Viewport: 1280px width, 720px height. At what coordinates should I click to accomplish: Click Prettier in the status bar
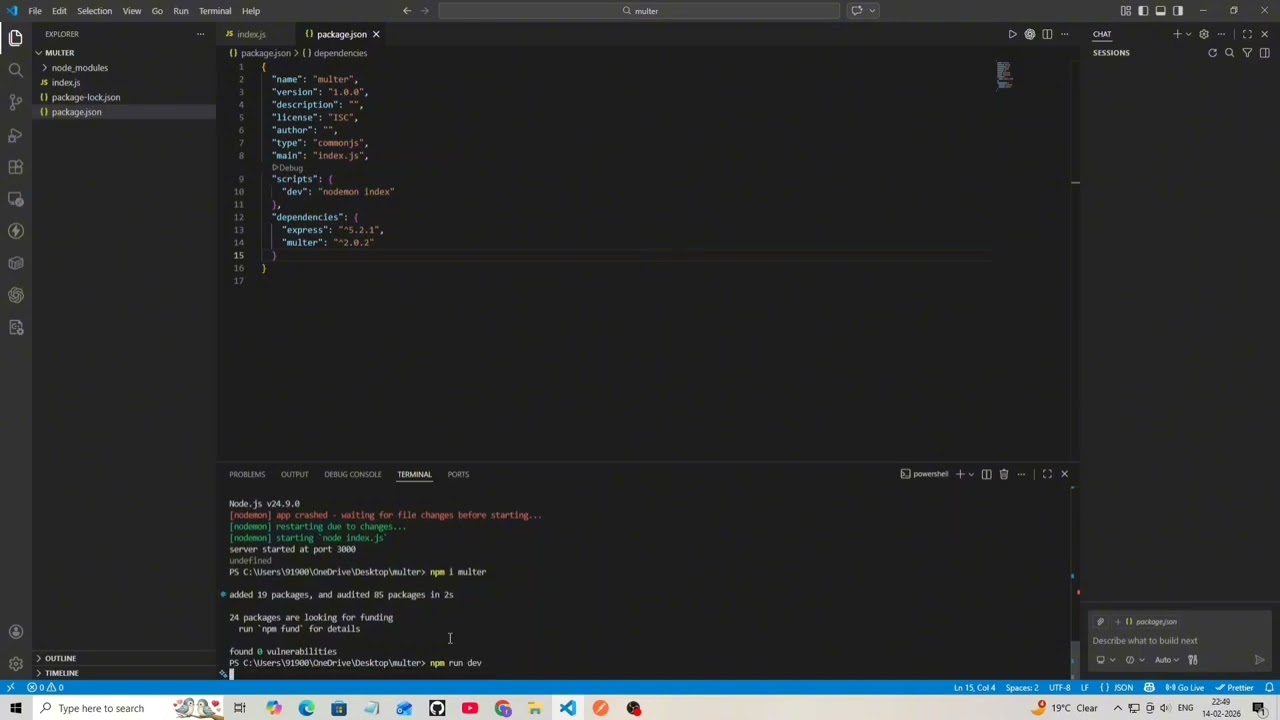[1235, 688]
